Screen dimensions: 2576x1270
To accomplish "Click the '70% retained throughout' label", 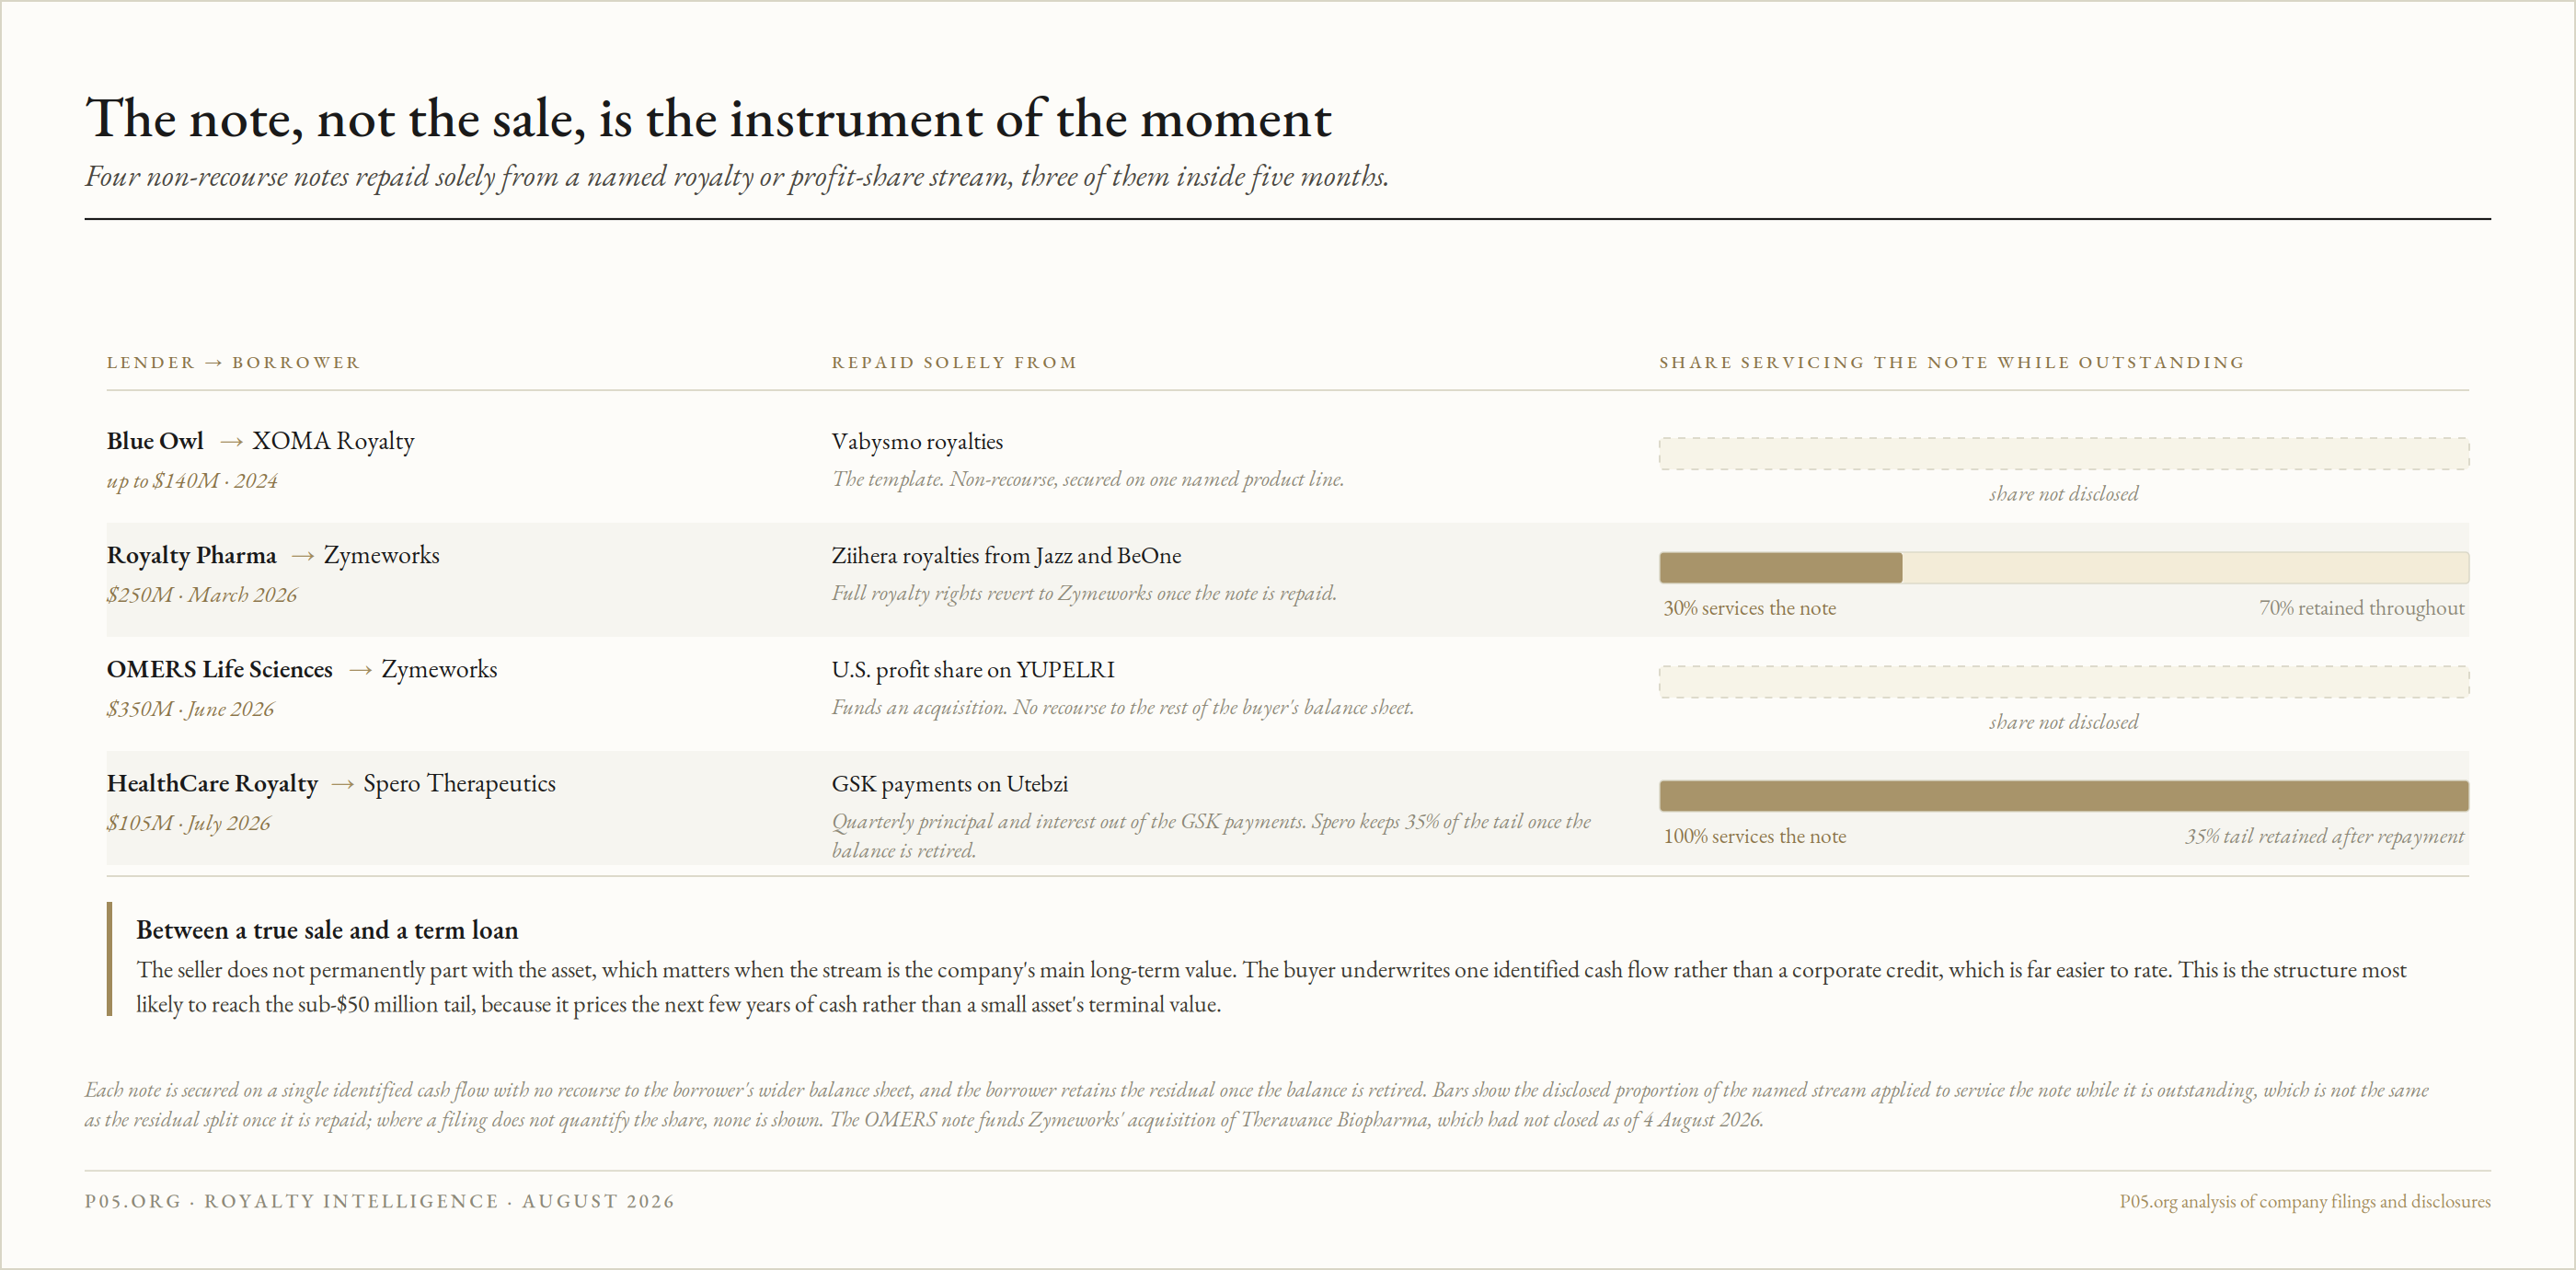I will 2361,608.
